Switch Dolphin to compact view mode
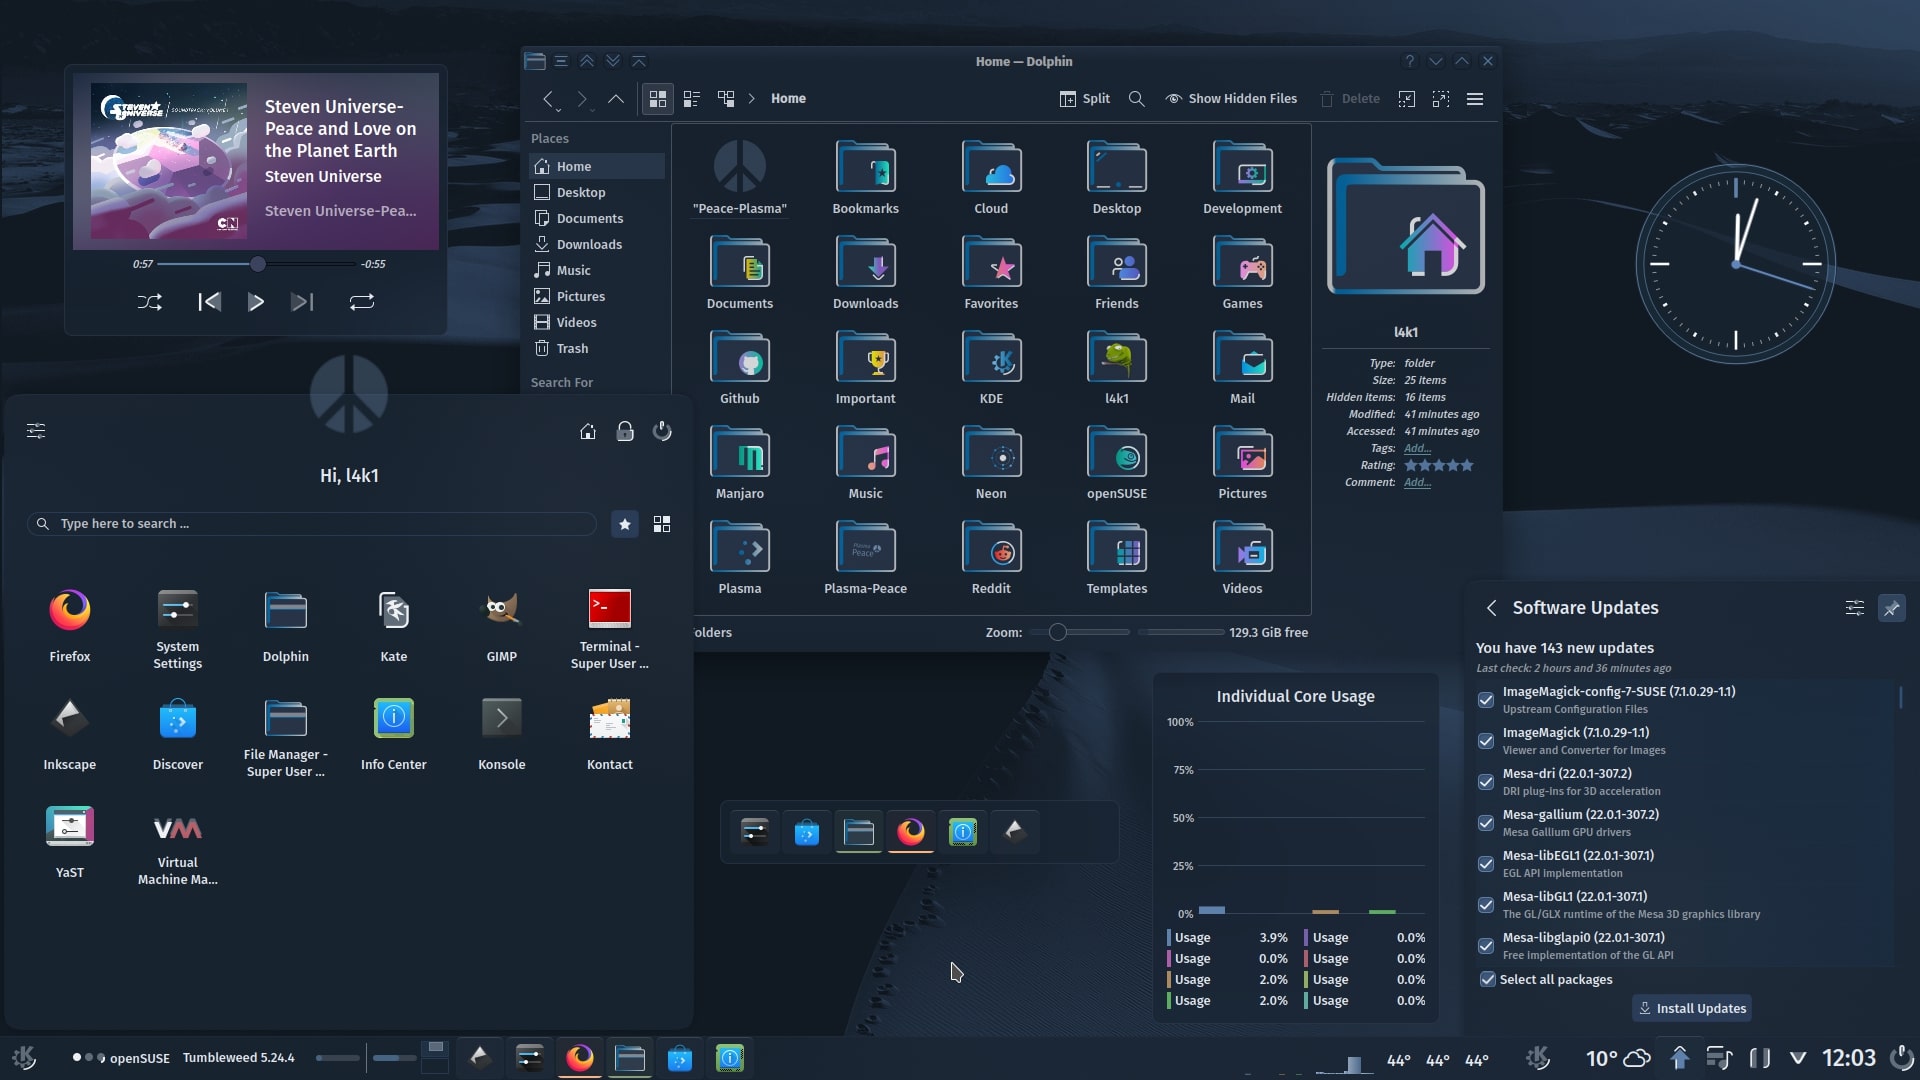The height and width of the screenshot is (1080, 1920). tap(692, 99)
